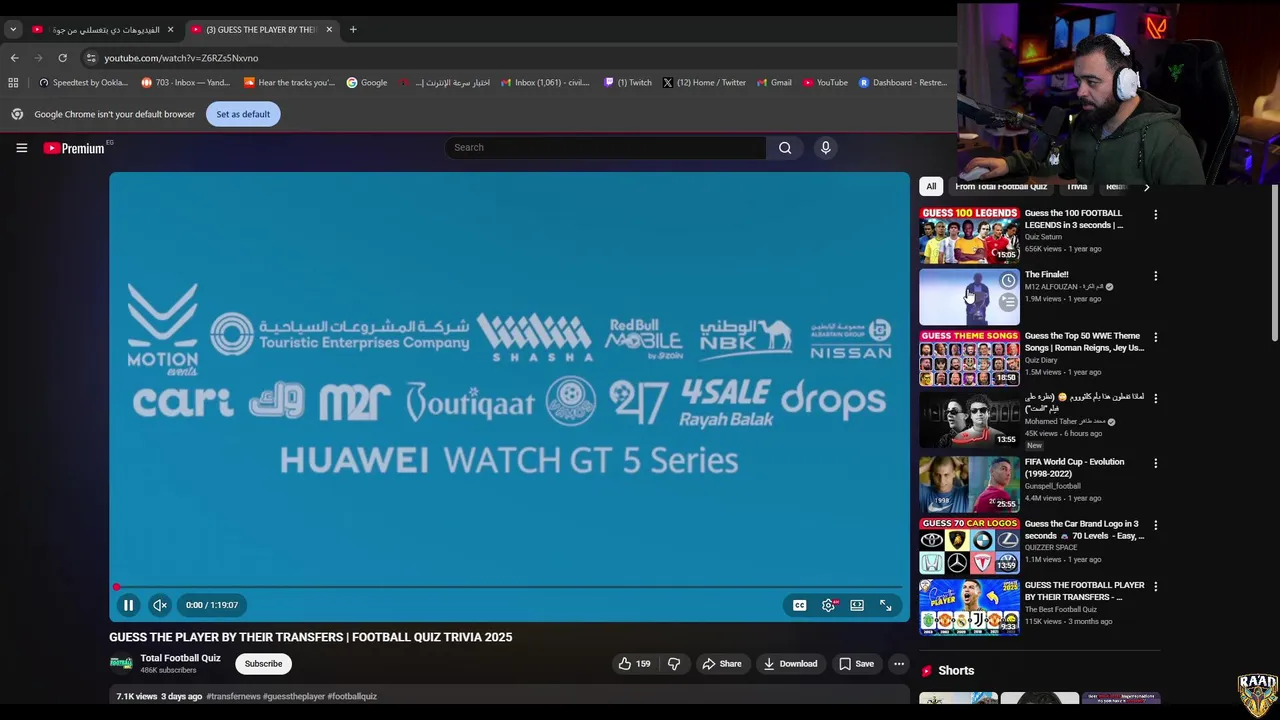The width and height of the screenshot is (1280, 720).
Task: Like the video with the thumbs up
Action: click(x=633, y=664)
